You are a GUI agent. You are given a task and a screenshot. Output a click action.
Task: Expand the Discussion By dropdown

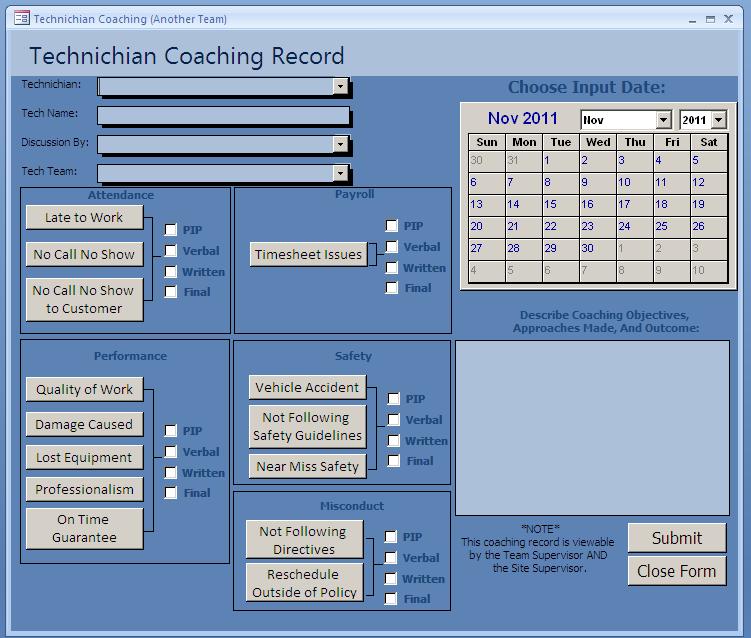click(x=340, y=144)
